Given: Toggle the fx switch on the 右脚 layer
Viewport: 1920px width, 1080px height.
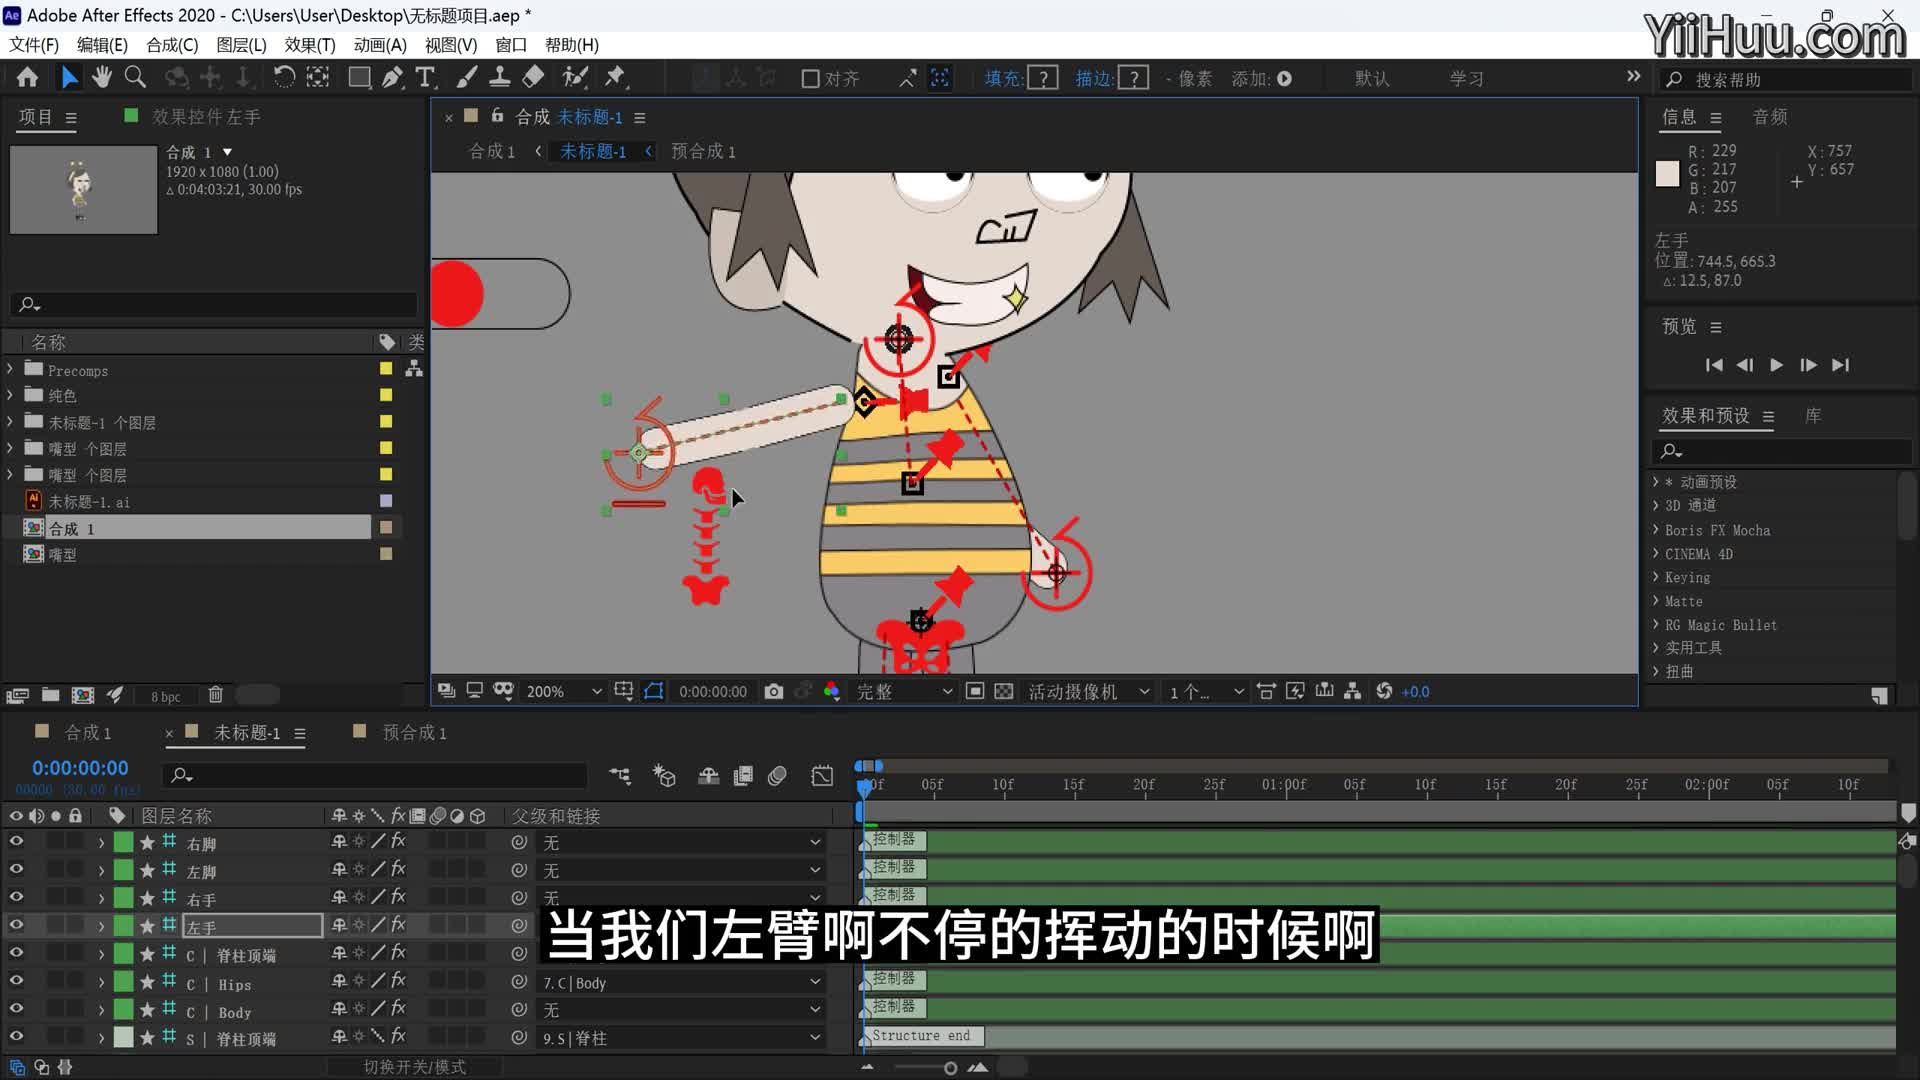Looking at the screenshot, I should (x=398, y=842).
